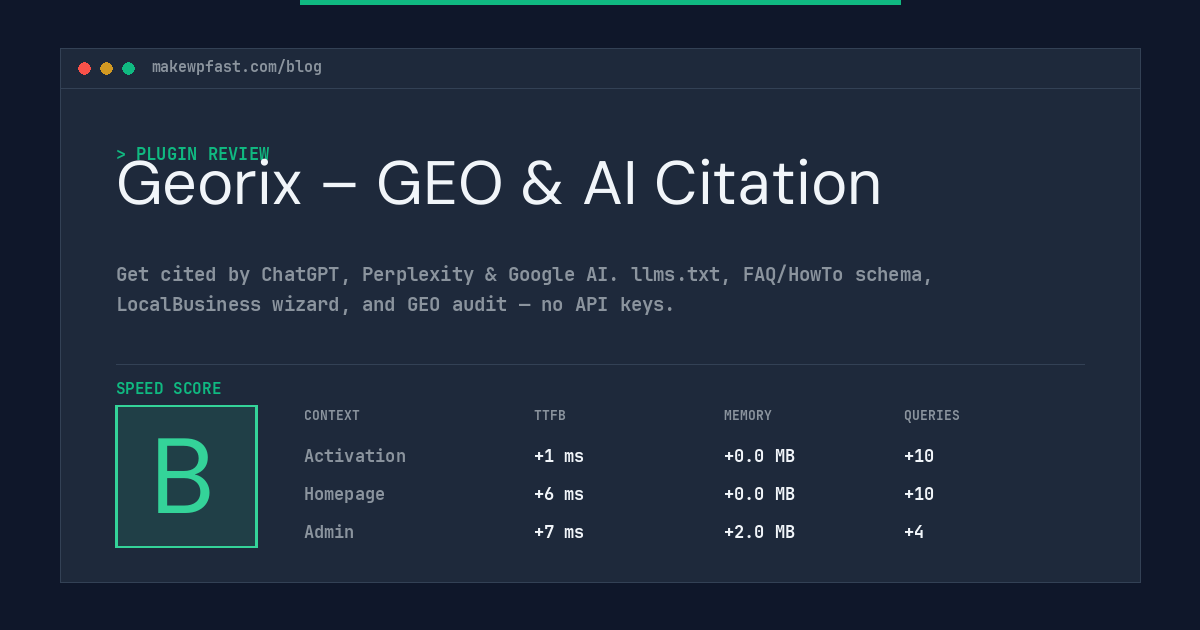Click Activation memory value '+0.0 MB'

click(759, 456)
